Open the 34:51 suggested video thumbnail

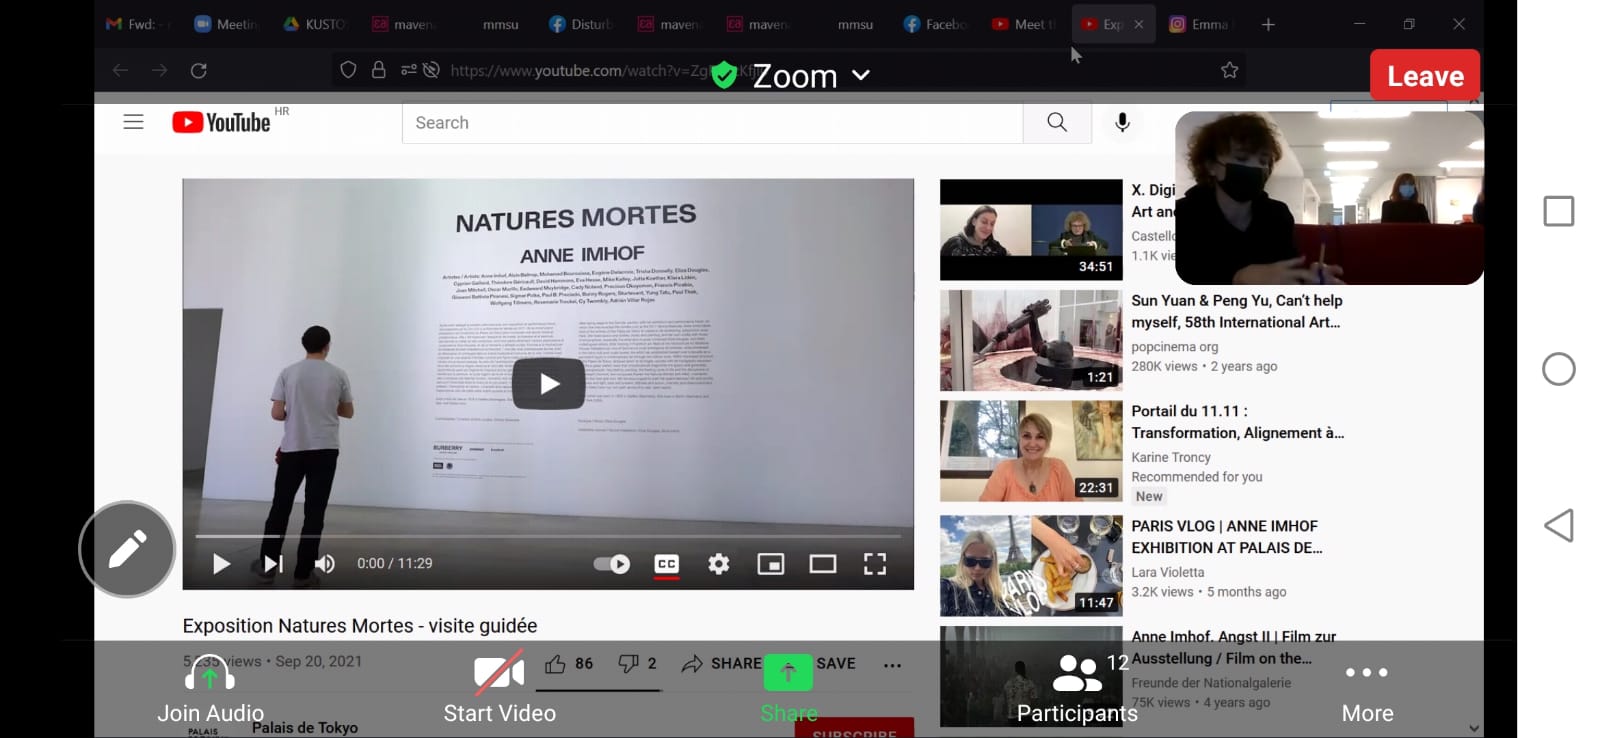coord(1031,230)
